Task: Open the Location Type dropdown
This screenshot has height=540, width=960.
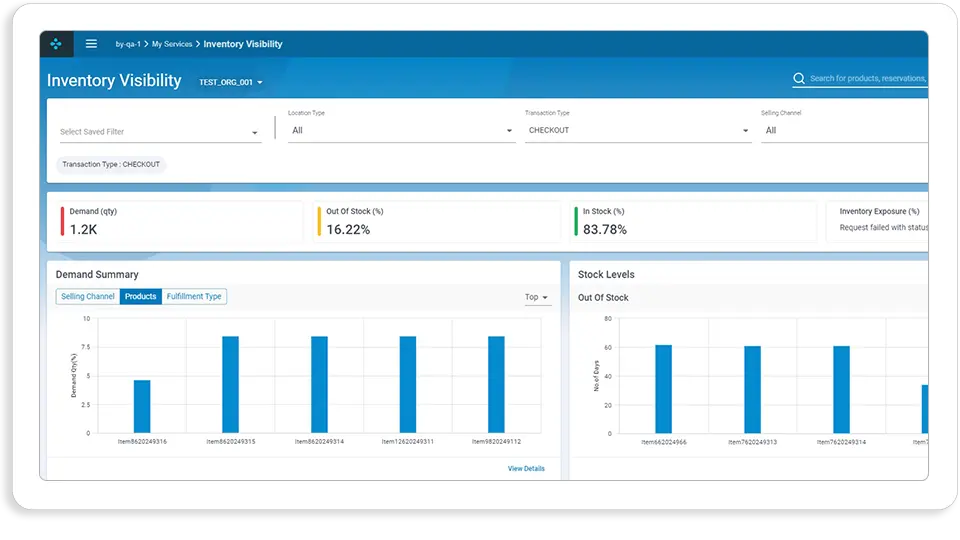Action: [x=400, y=130]
